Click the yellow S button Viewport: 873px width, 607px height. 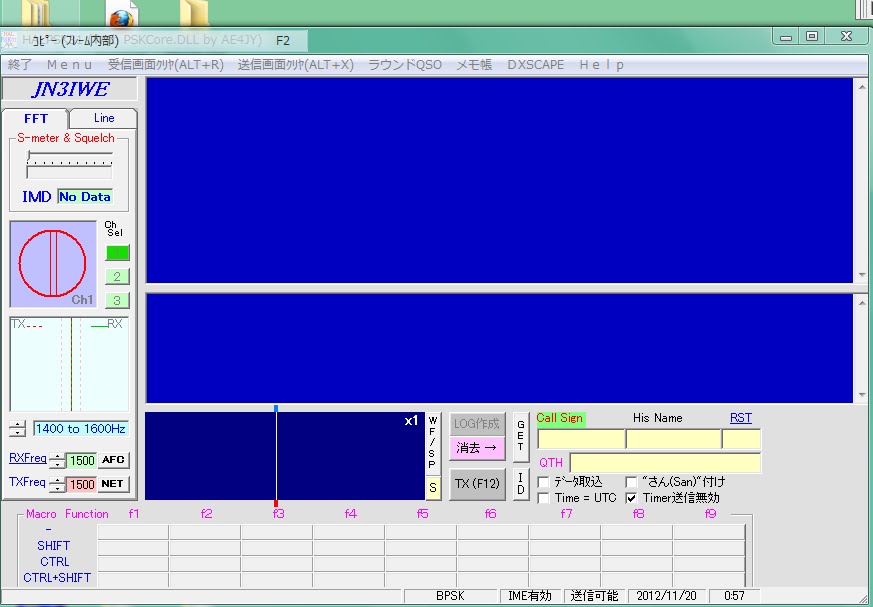tap(433, 488)
